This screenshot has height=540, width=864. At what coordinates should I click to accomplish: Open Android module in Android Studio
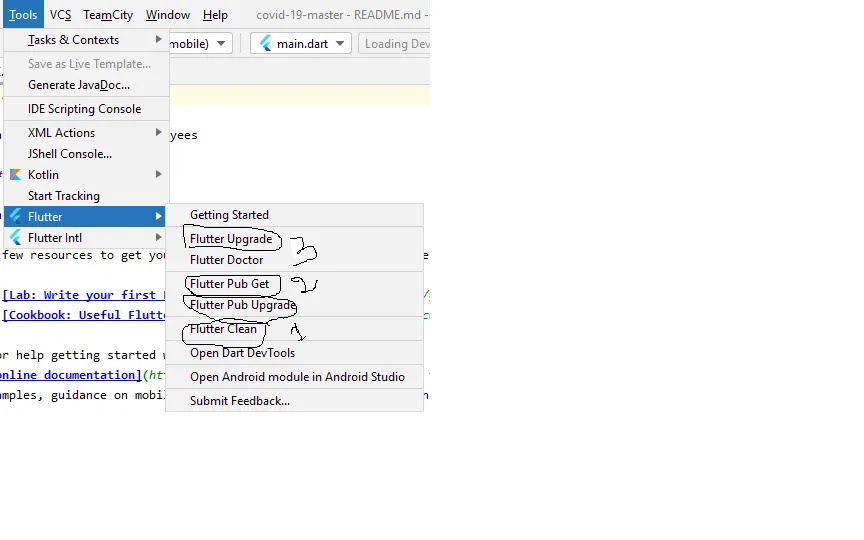[x=294, y=377]
